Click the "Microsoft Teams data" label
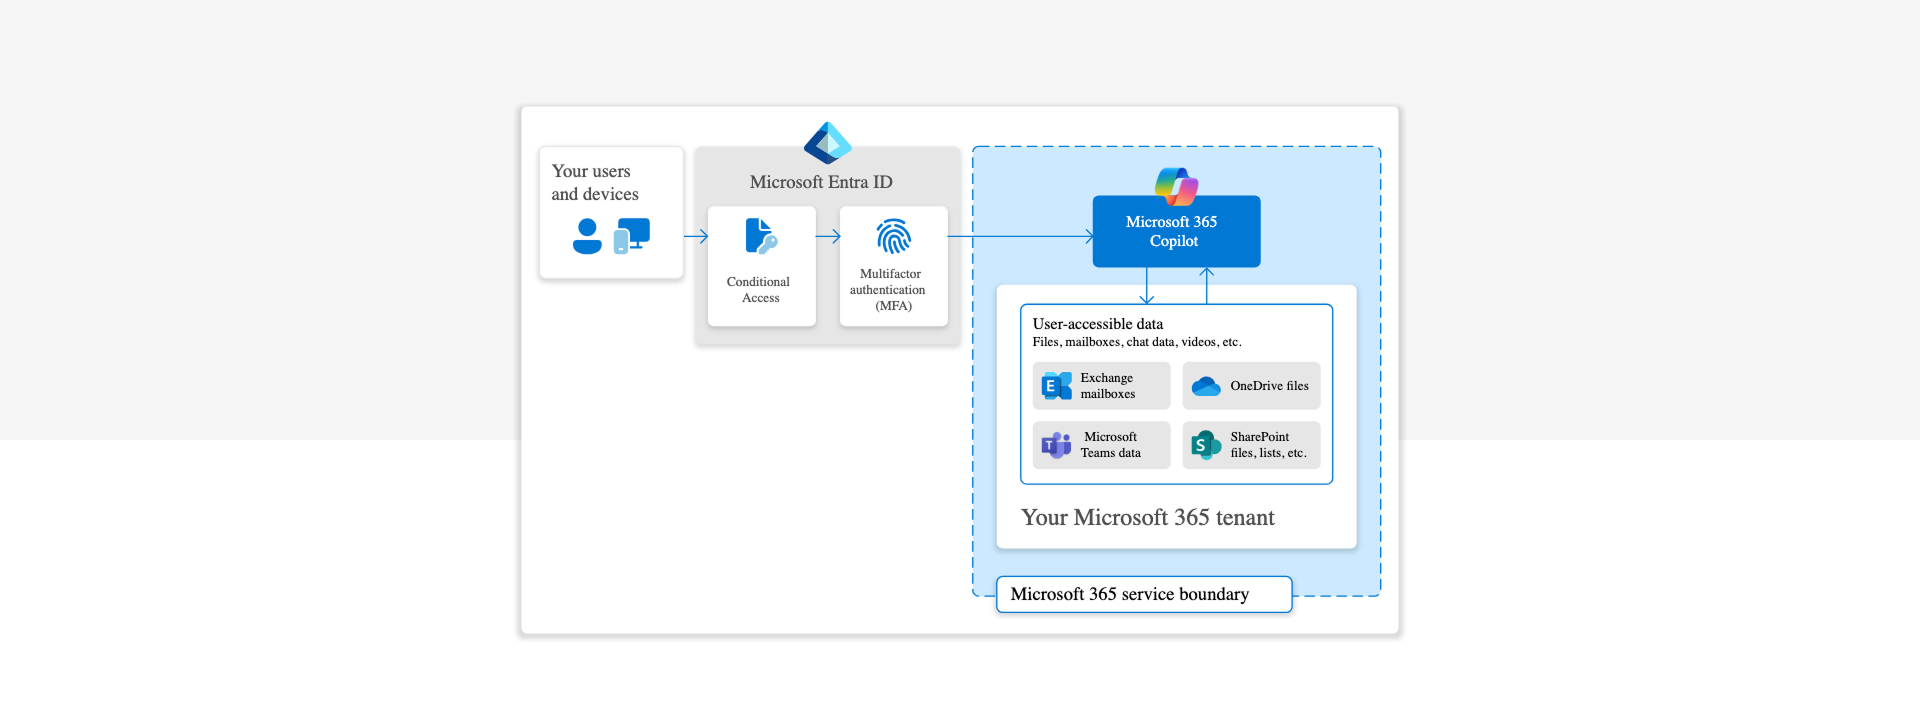 [1110, 445]
